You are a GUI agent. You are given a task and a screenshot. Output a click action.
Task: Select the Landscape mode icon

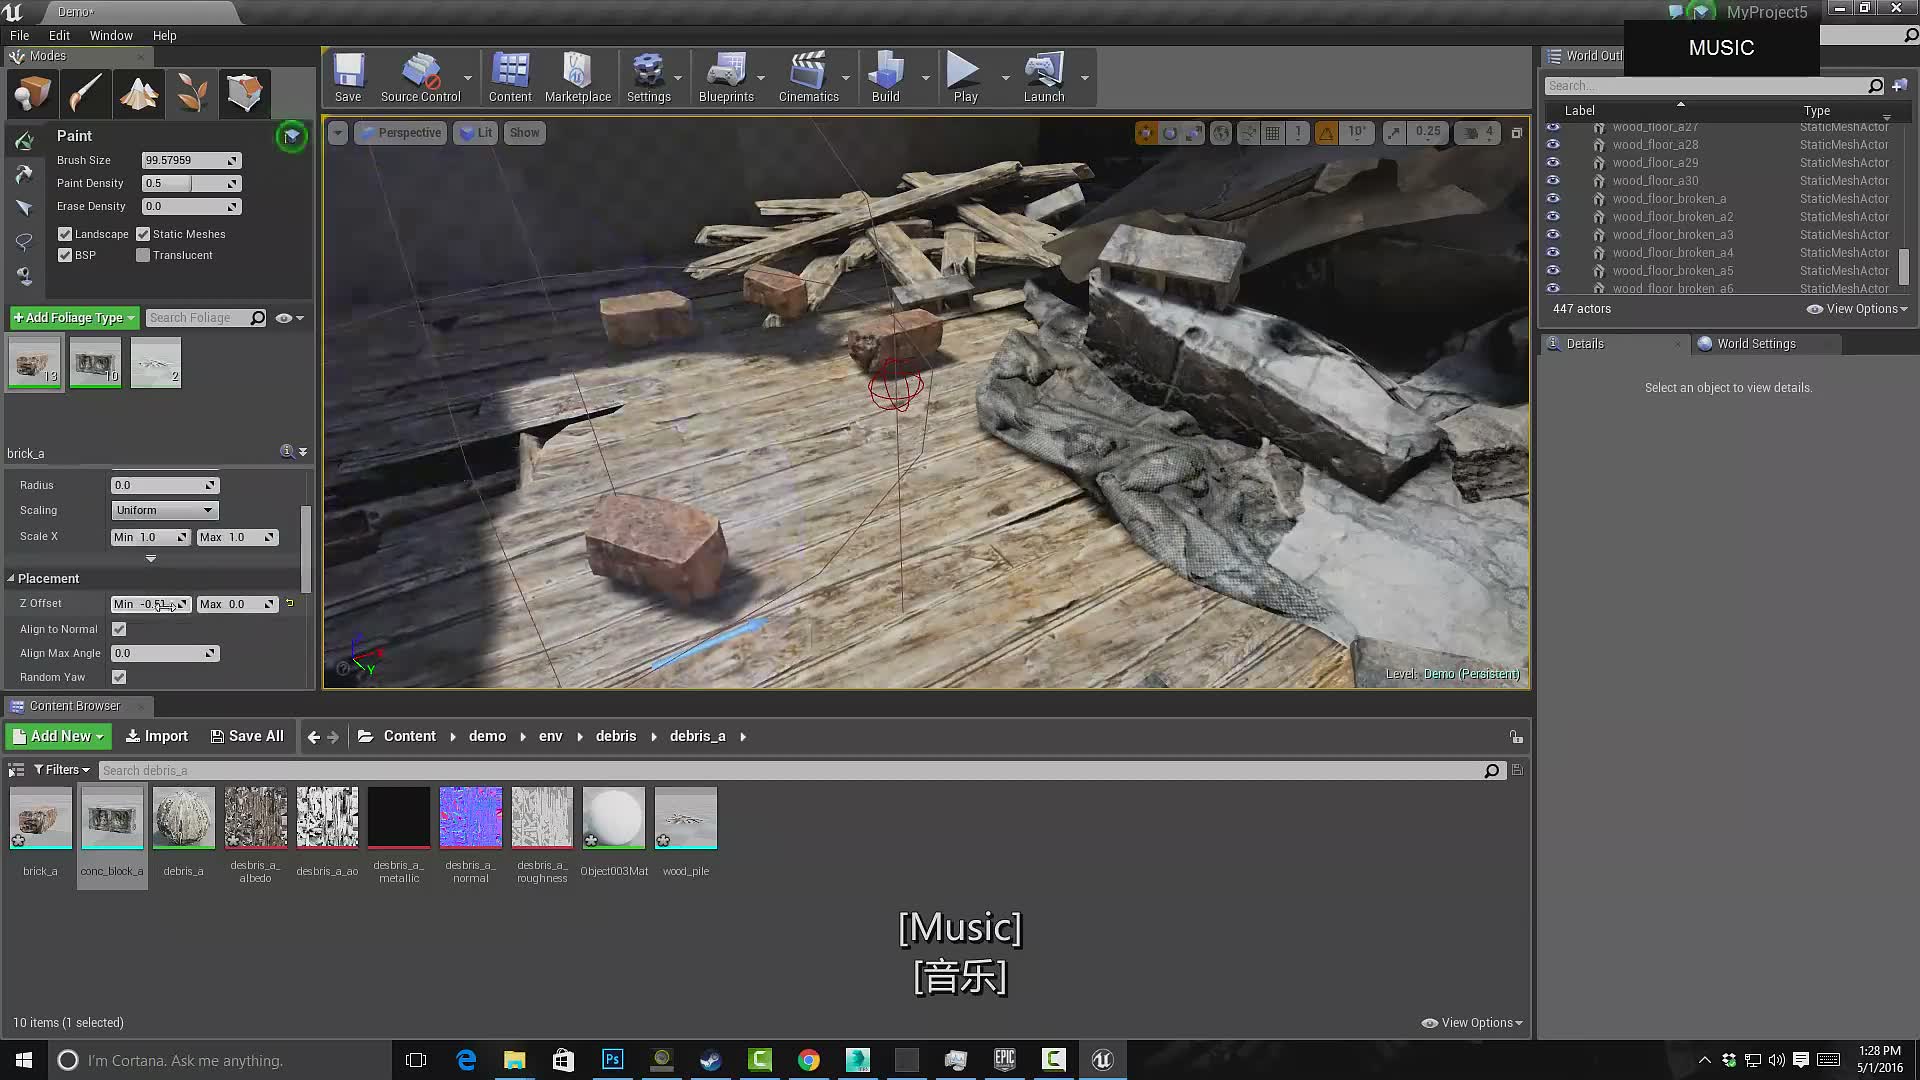tap(139, 94)
